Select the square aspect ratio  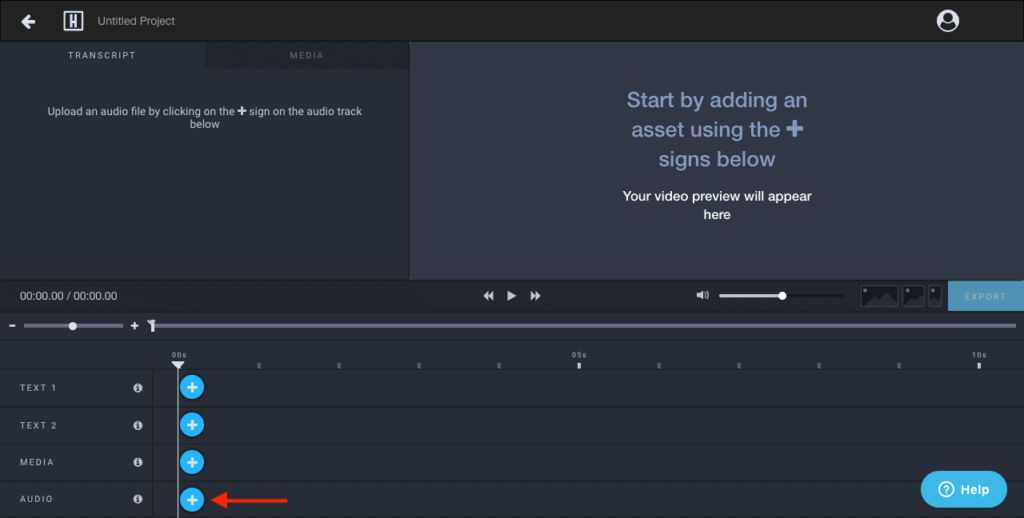[913, 296]
